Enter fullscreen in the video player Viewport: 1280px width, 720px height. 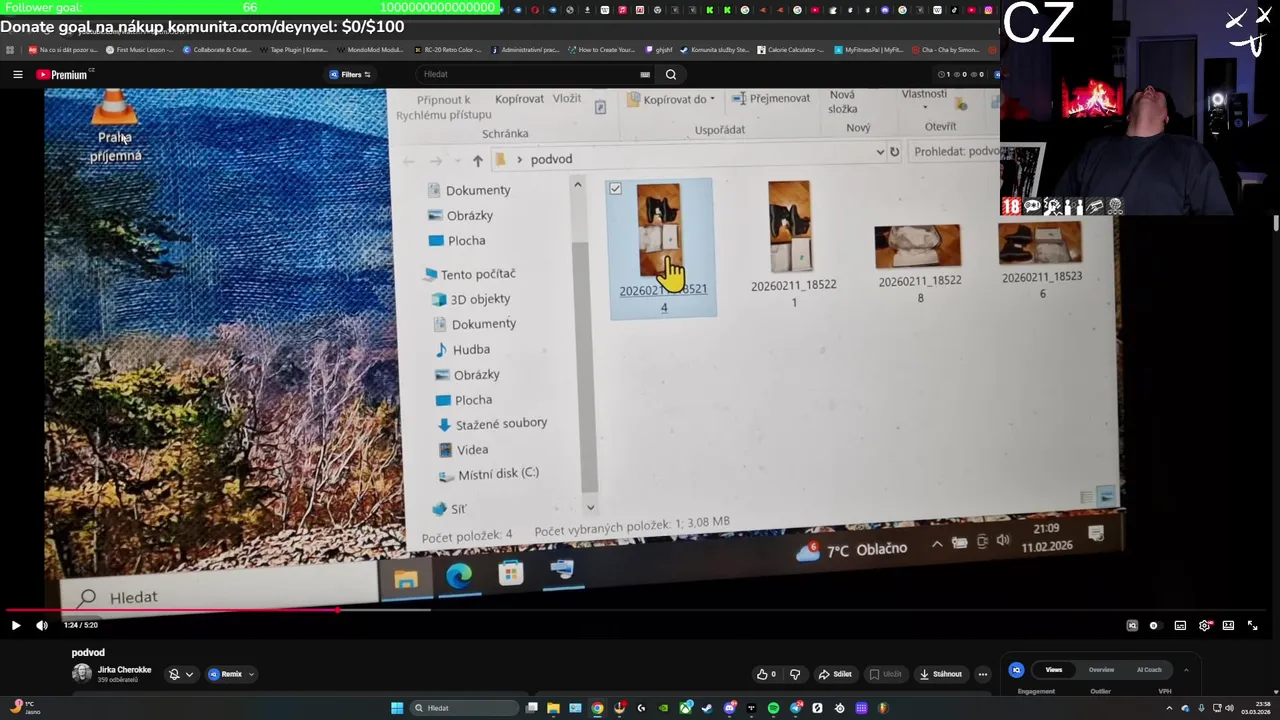[1252, 625]
